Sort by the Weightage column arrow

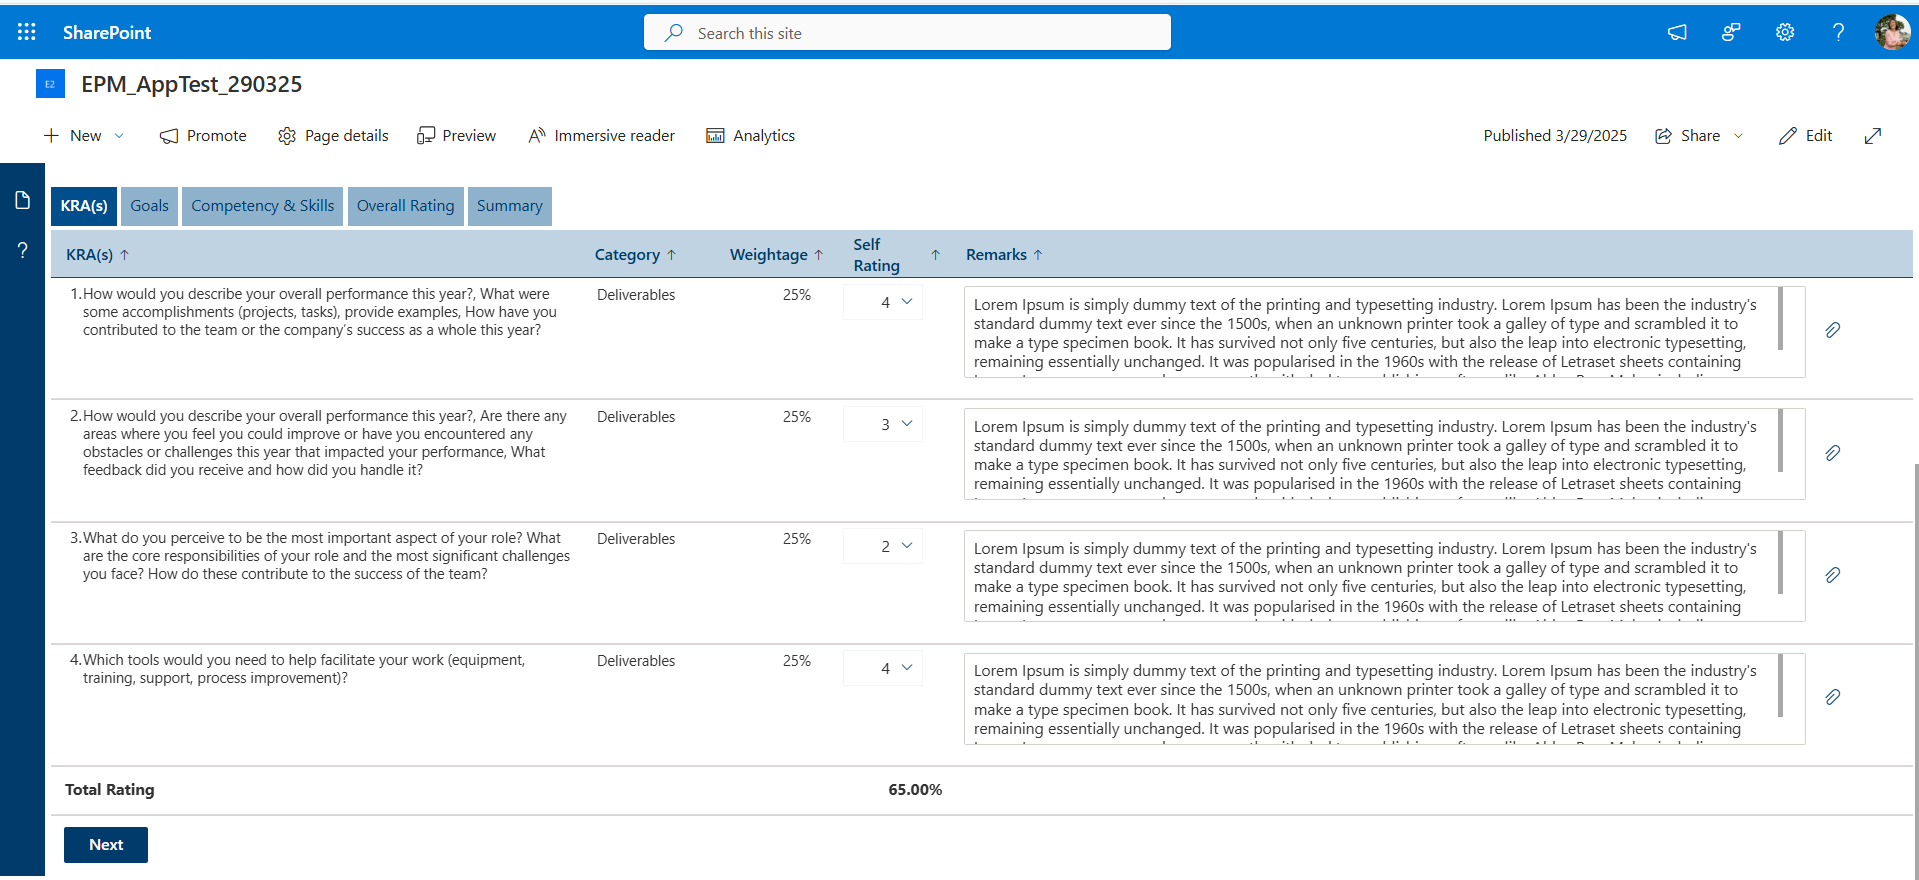pos(819,255)
